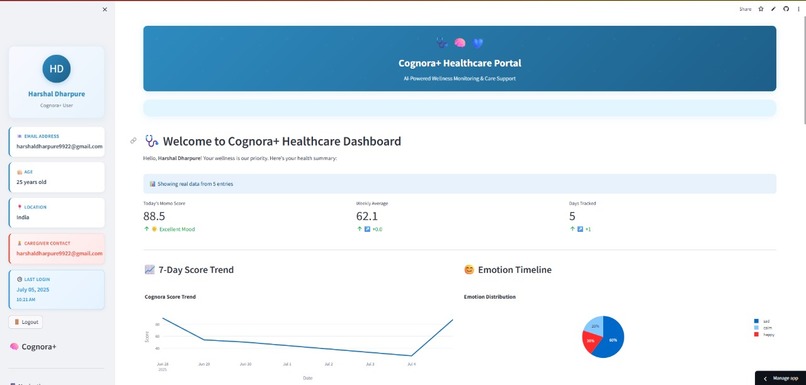Click the envelope icon beside Email Address

[20, 136]
